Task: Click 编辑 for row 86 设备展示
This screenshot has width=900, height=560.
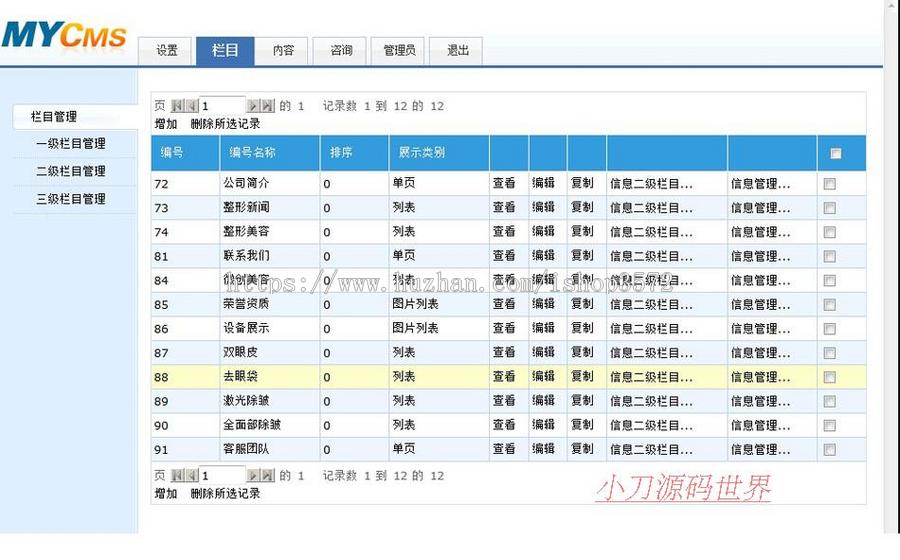Action: [x=543, y=328]
